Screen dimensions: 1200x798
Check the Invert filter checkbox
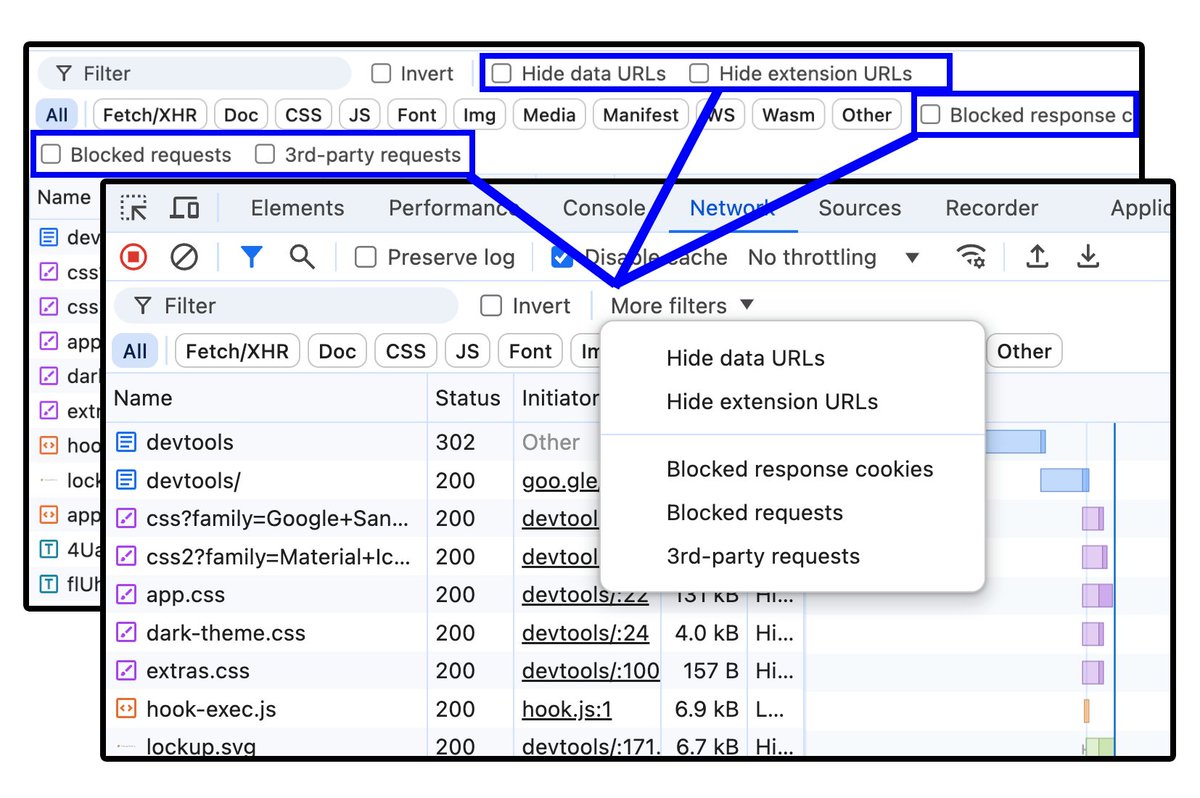pyautogui.click(x=490, y=305)
